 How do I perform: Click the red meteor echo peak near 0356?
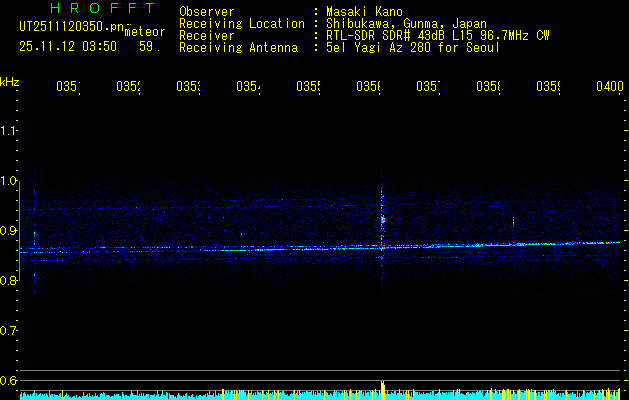point(383,220)
